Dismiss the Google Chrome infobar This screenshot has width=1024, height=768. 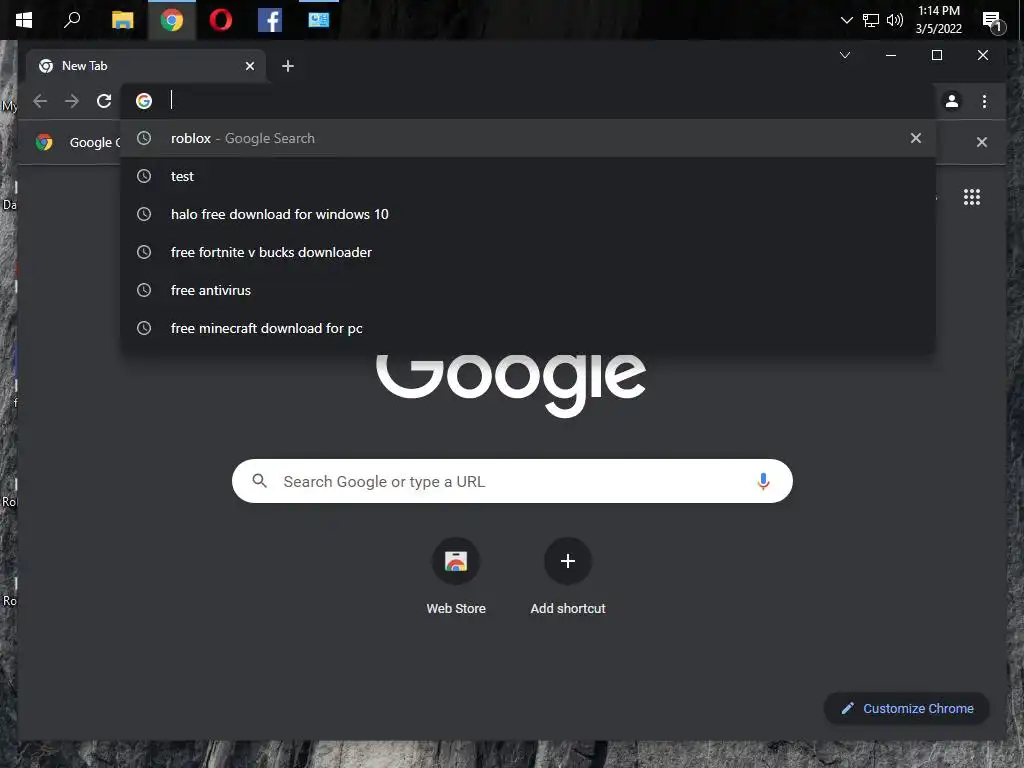982,142
